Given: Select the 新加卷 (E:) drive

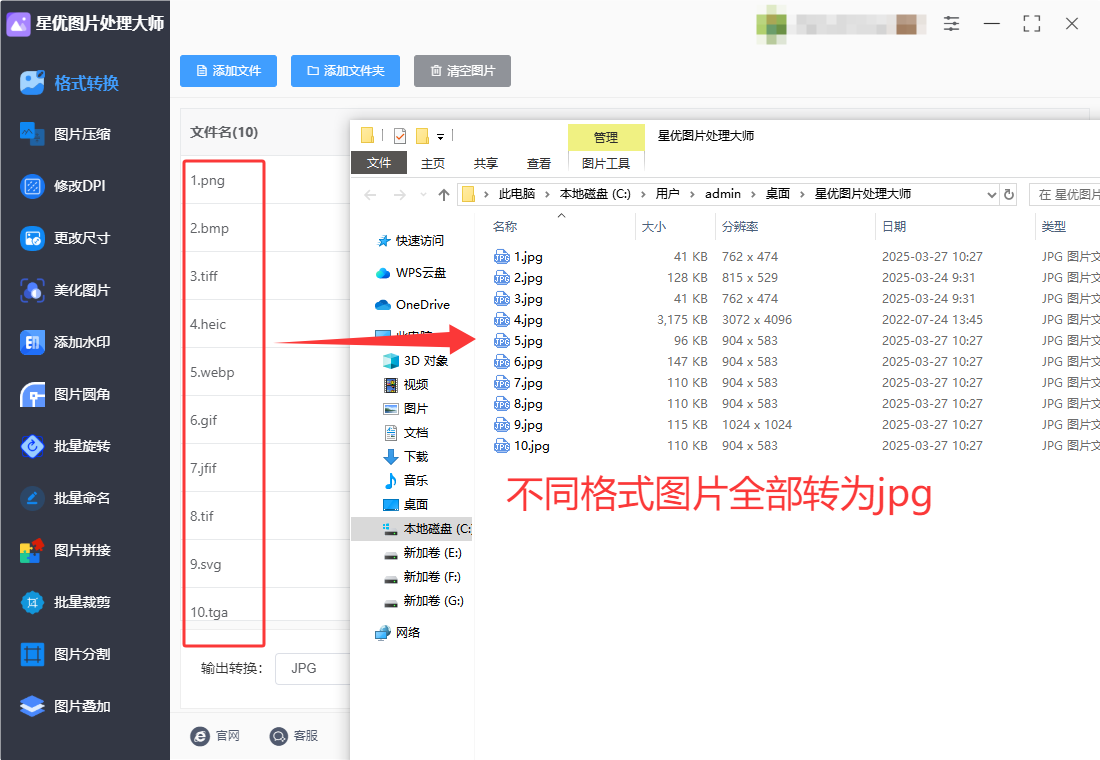Looking at the screenshot, I should 423,553.
